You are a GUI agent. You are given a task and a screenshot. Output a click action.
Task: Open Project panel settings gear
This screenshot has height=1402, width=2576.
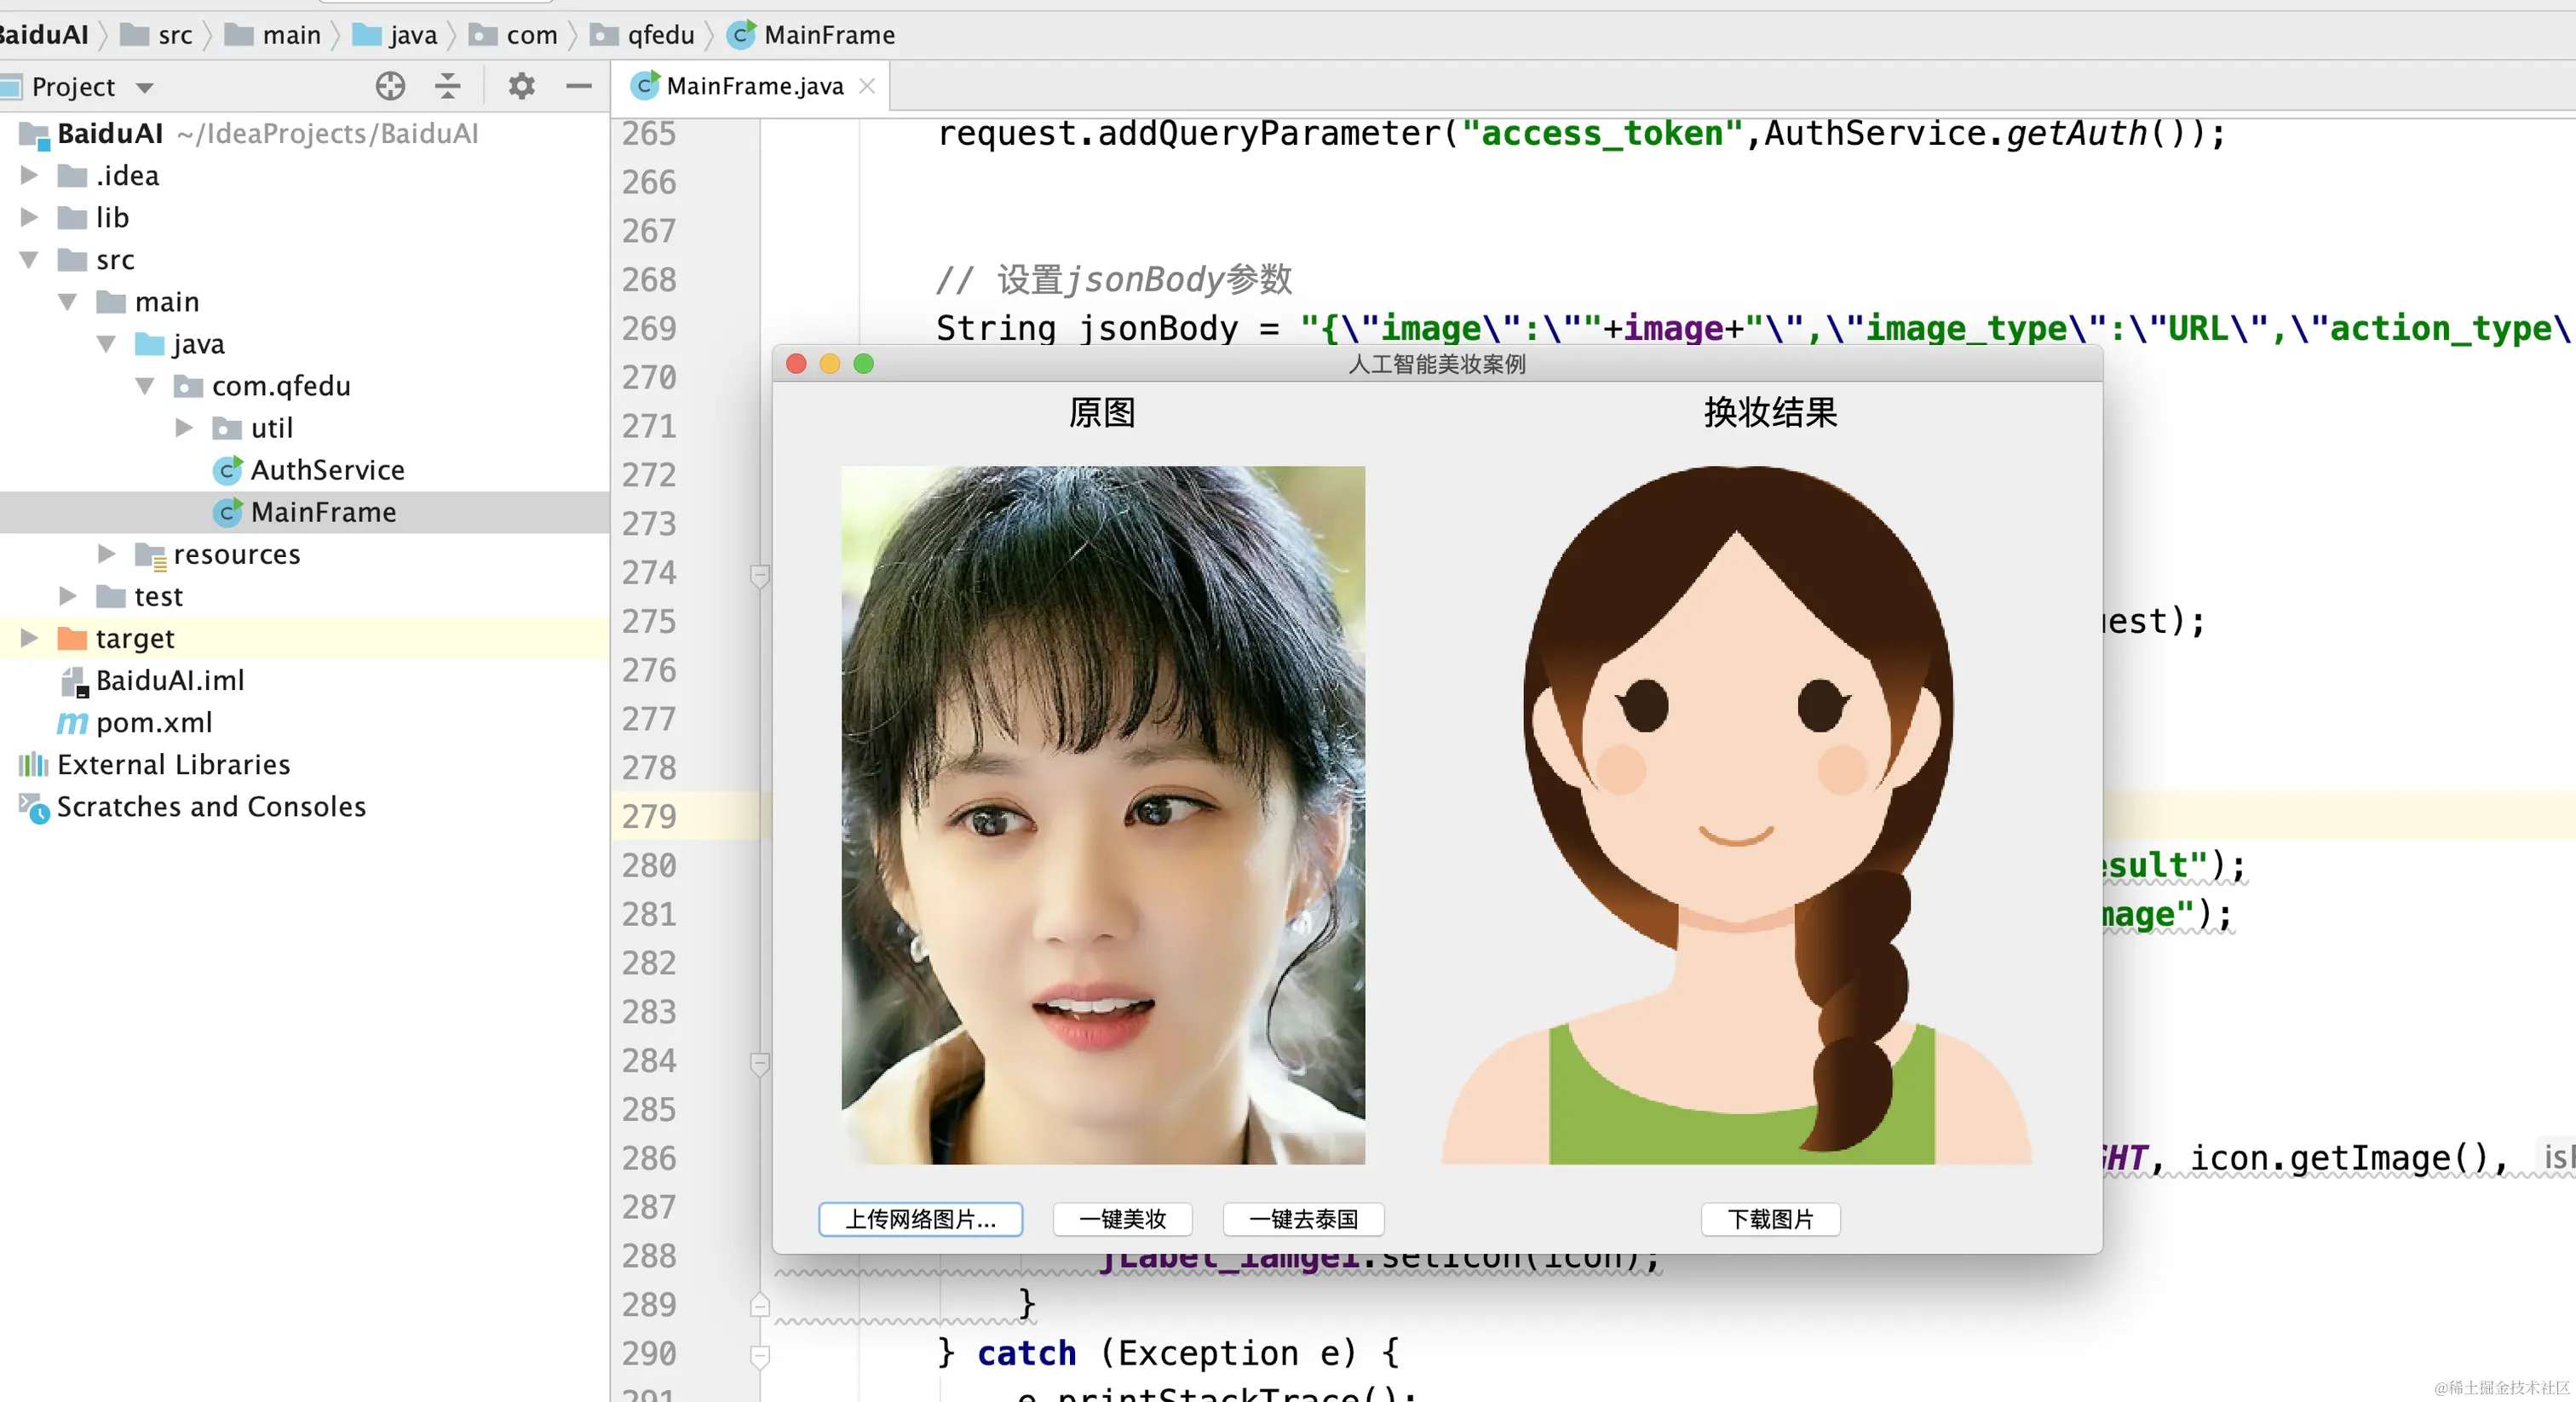(x=521, y=87)
